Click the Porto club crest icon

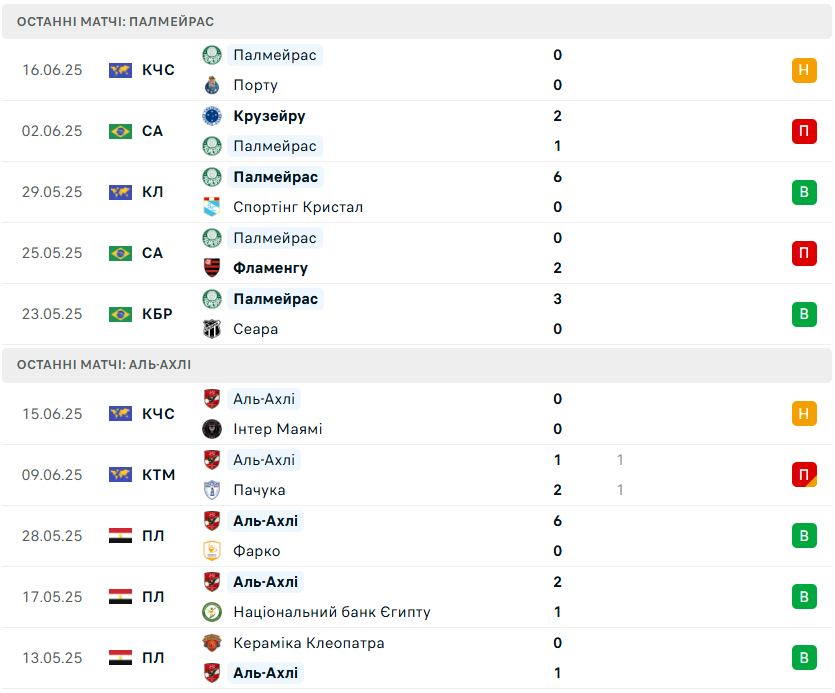[212, 85]
